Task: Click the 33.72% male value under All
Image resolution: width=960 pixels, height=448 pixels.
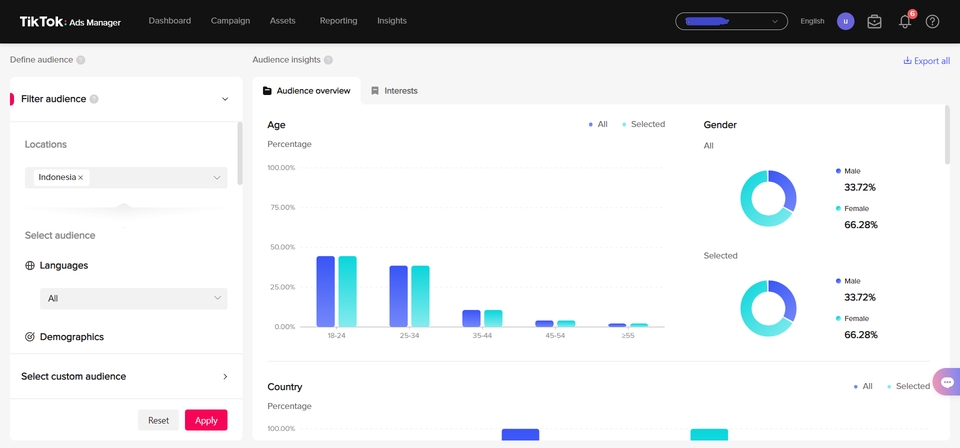Action: 860,187
